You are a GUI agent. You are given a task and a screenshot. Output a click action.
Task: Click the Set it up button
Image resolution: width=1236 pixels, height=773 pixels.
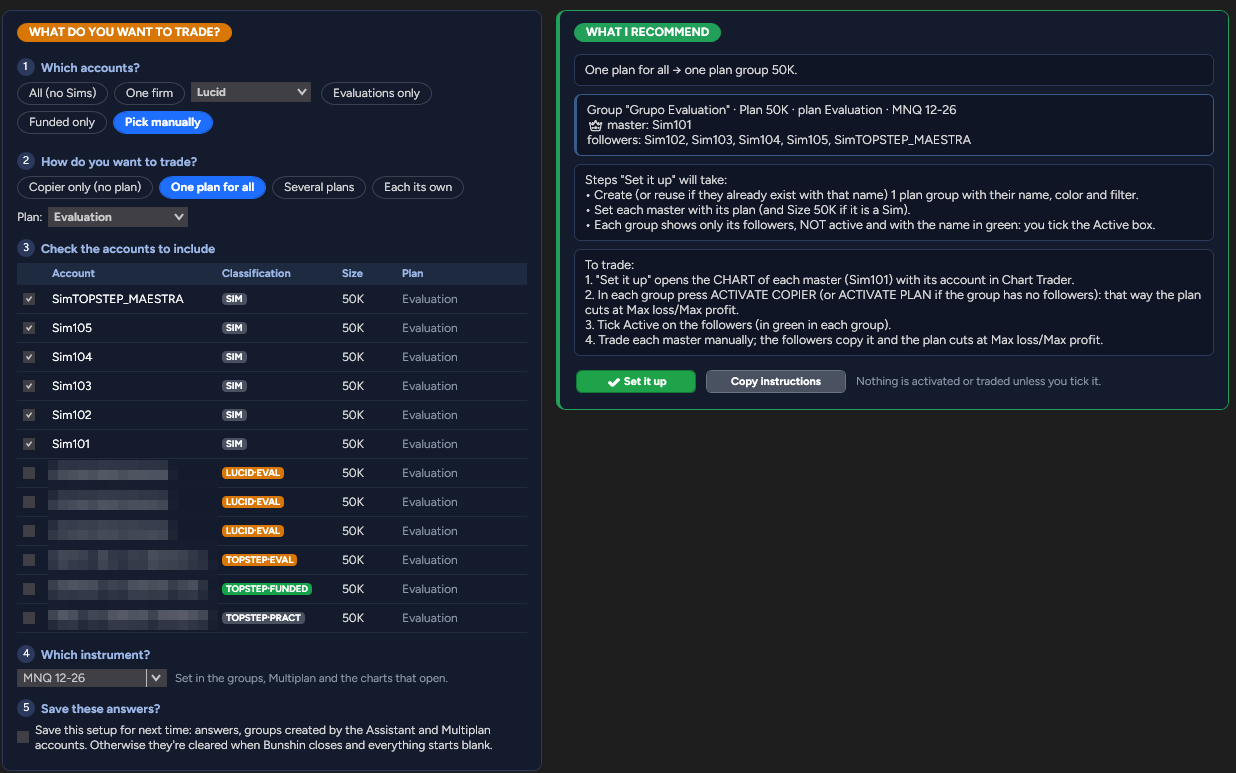coord(636,381)
